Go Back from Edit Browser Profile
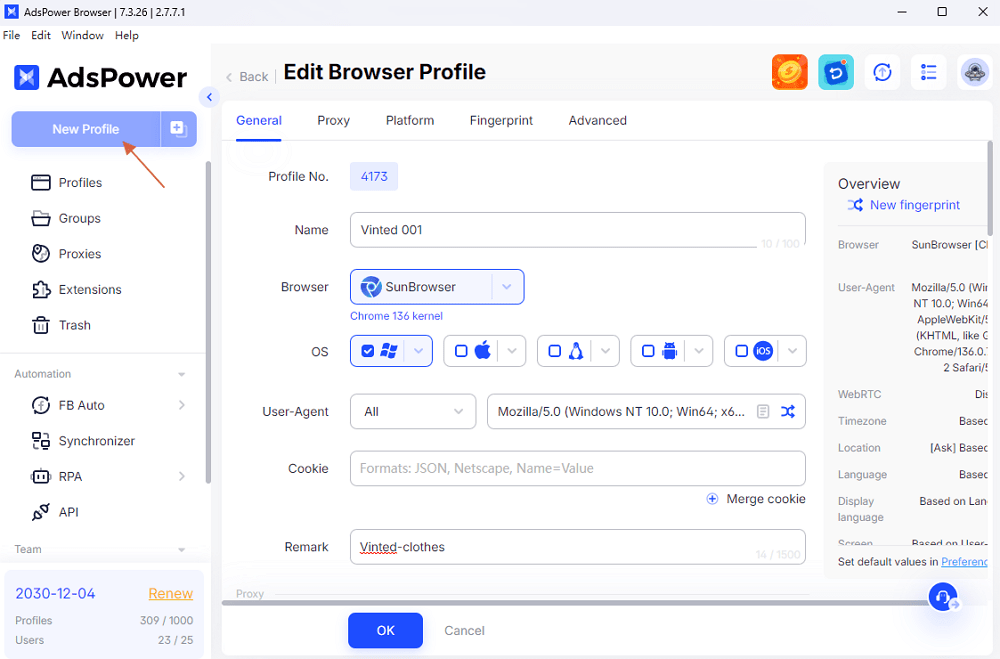This screenshot has width=1000, height=659. coord(247,77)
